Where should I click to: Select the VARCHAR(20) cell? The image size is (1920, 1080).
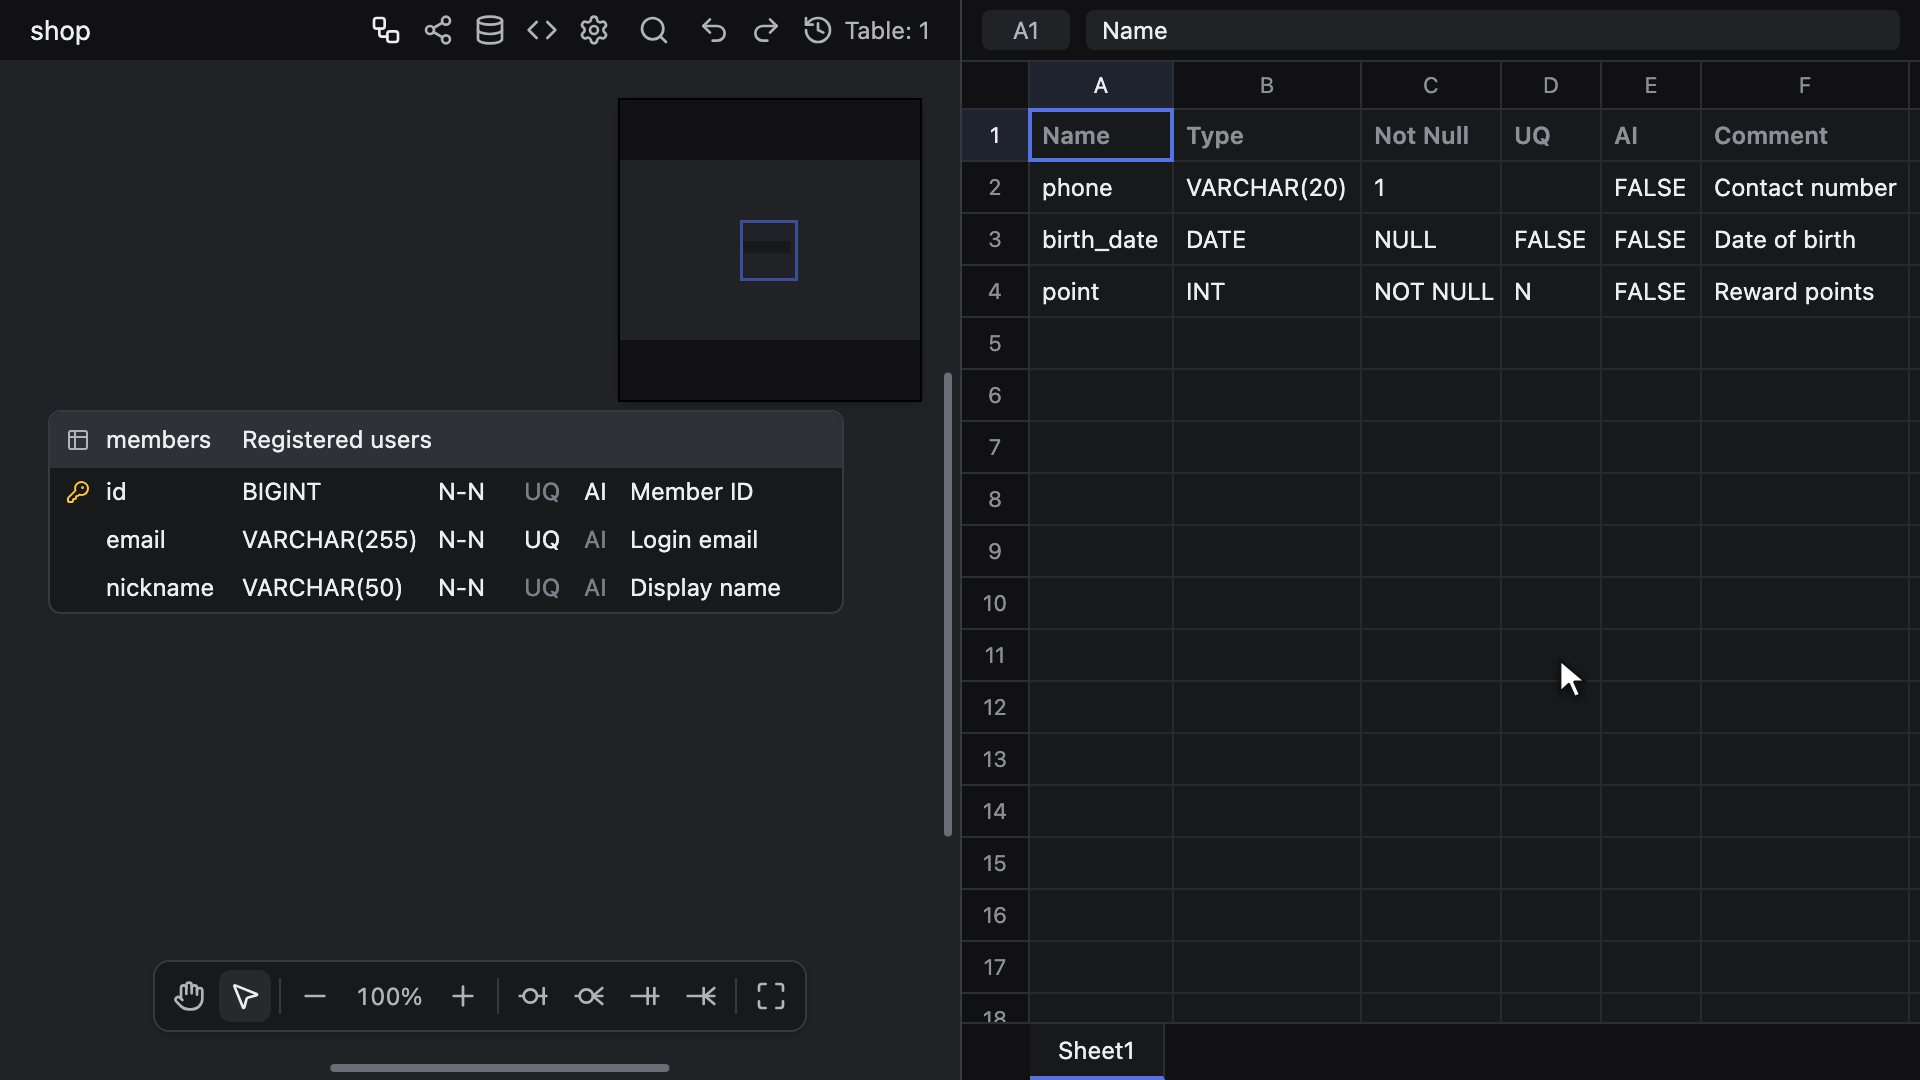pos(1267,187)
